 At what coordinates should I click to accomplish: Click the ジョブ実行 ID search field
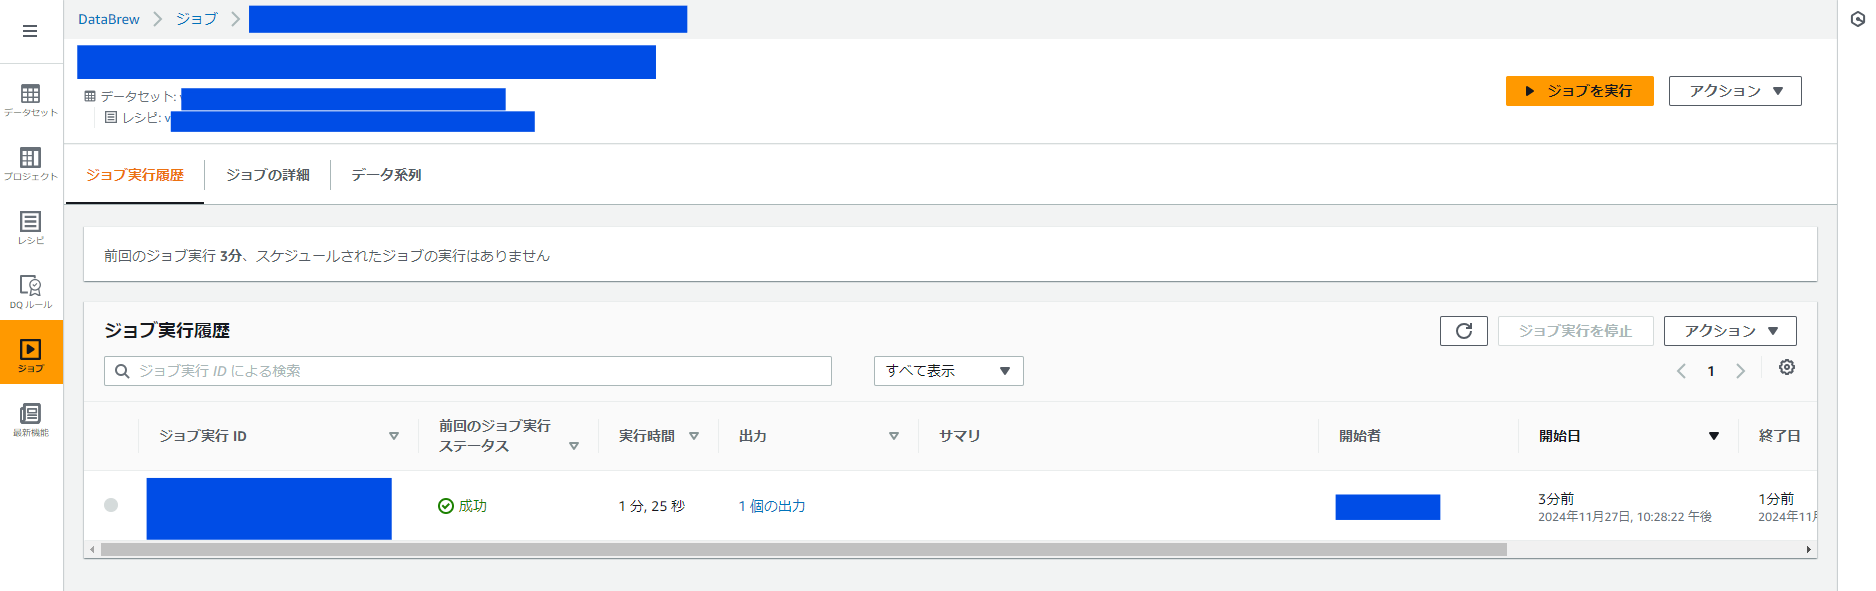tap(468, 371)
